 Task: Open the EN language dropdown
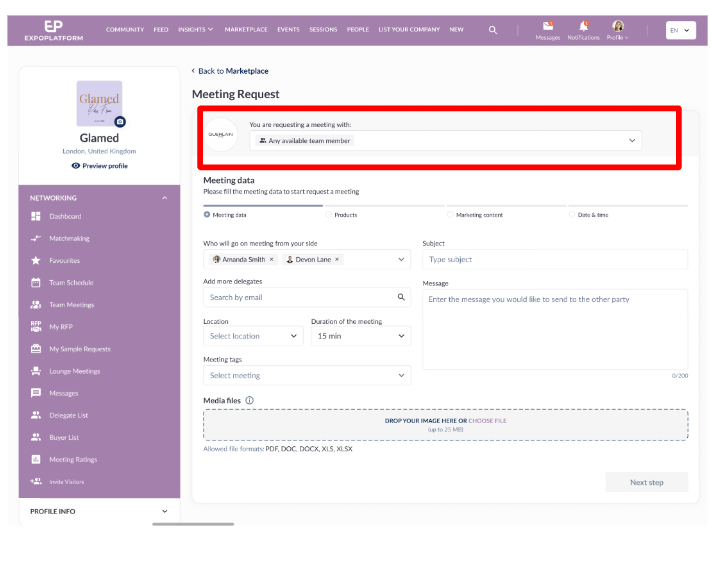681,30
